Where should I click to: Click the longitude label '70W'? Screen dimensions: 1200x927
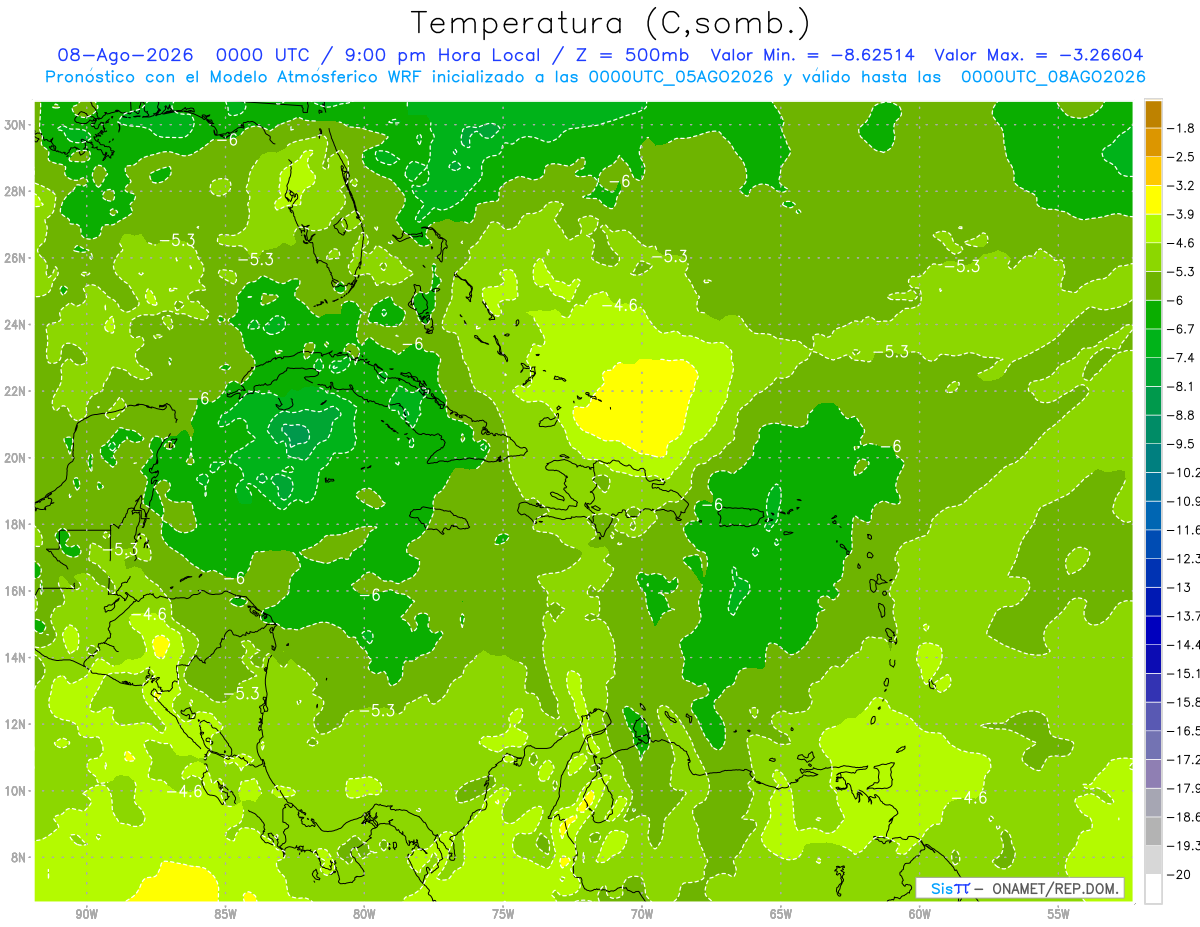[x=642, y=914]
